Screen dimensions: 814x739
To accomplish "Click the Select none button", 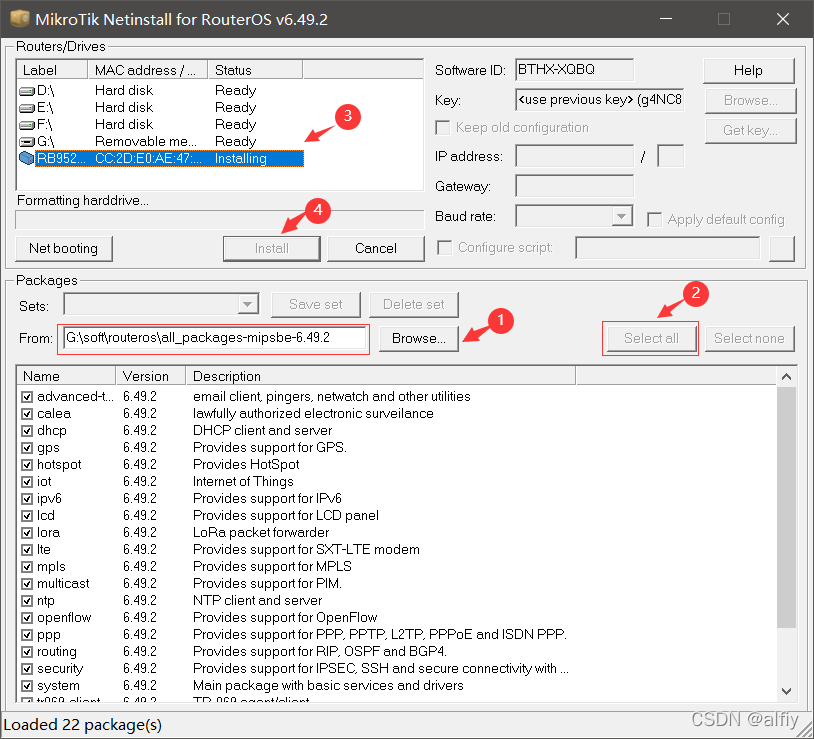I will pos(749,339).
